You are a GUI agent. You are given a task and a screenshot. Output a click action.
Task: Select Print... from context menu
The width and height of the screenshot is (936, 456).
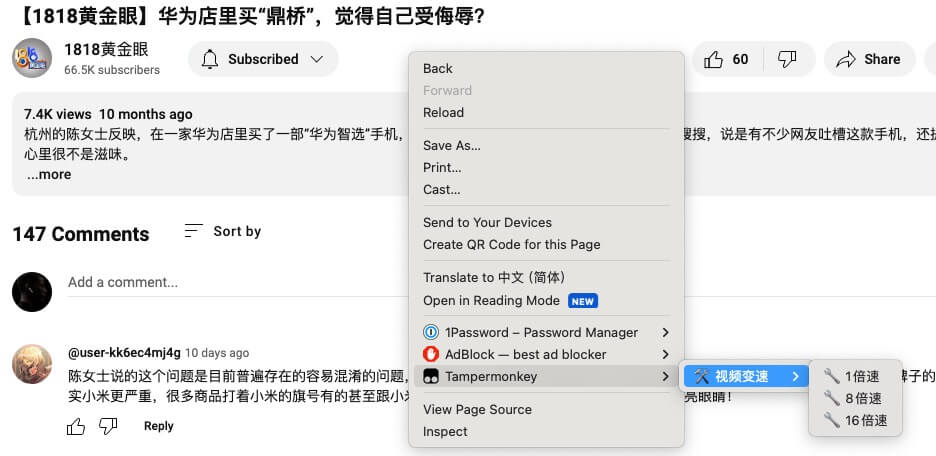coord(546,168)
